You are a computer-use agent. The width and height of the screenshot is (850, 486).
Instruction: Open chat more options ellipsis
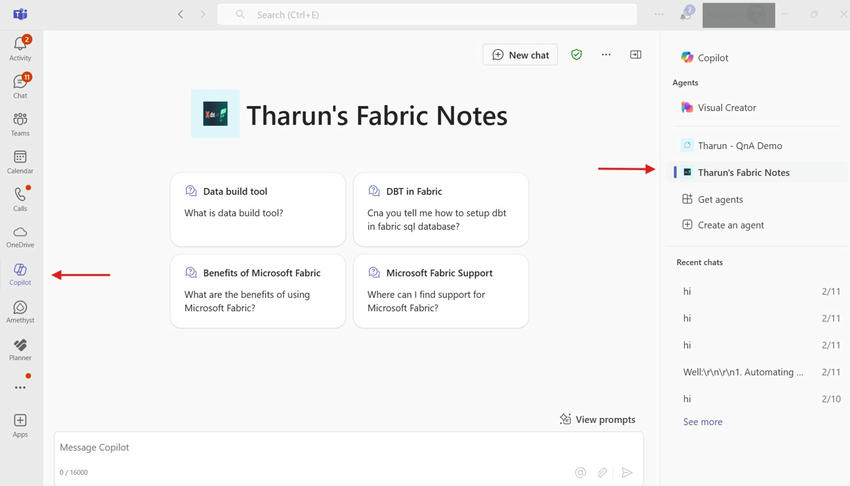(x=606, y=54)
